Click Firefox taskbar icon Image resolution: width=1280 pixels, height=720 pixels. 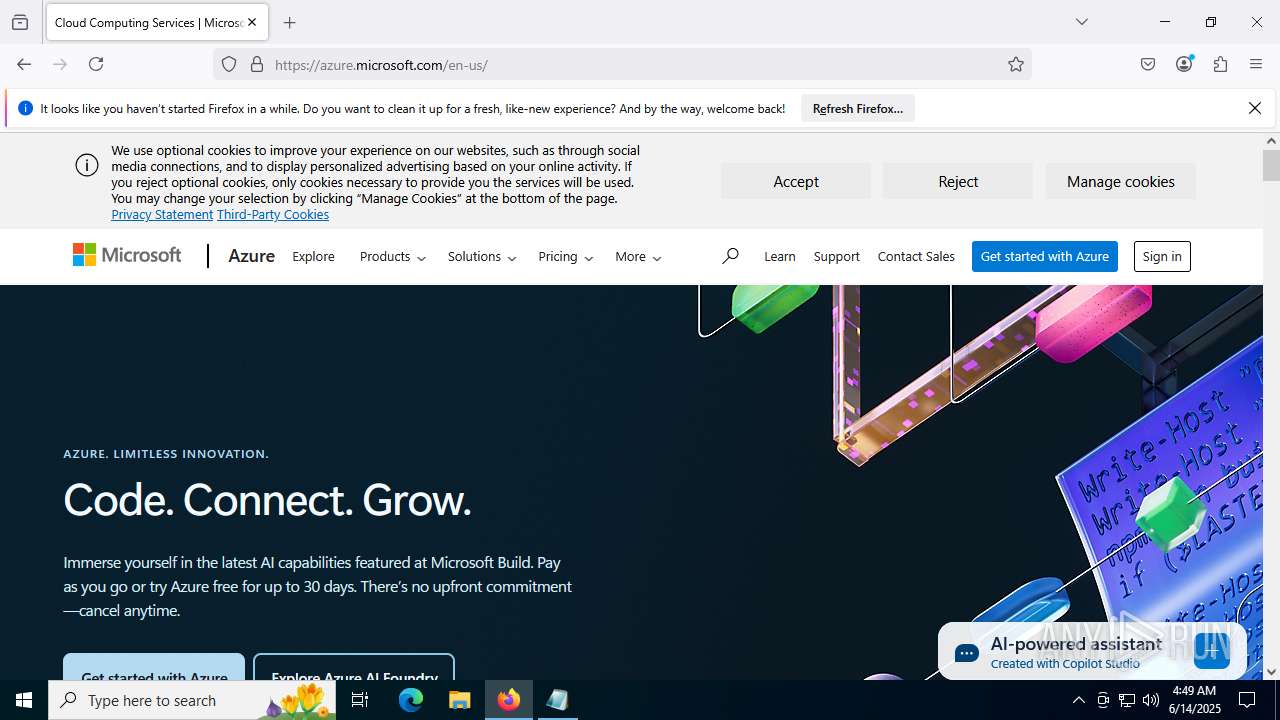click(509, 700)
